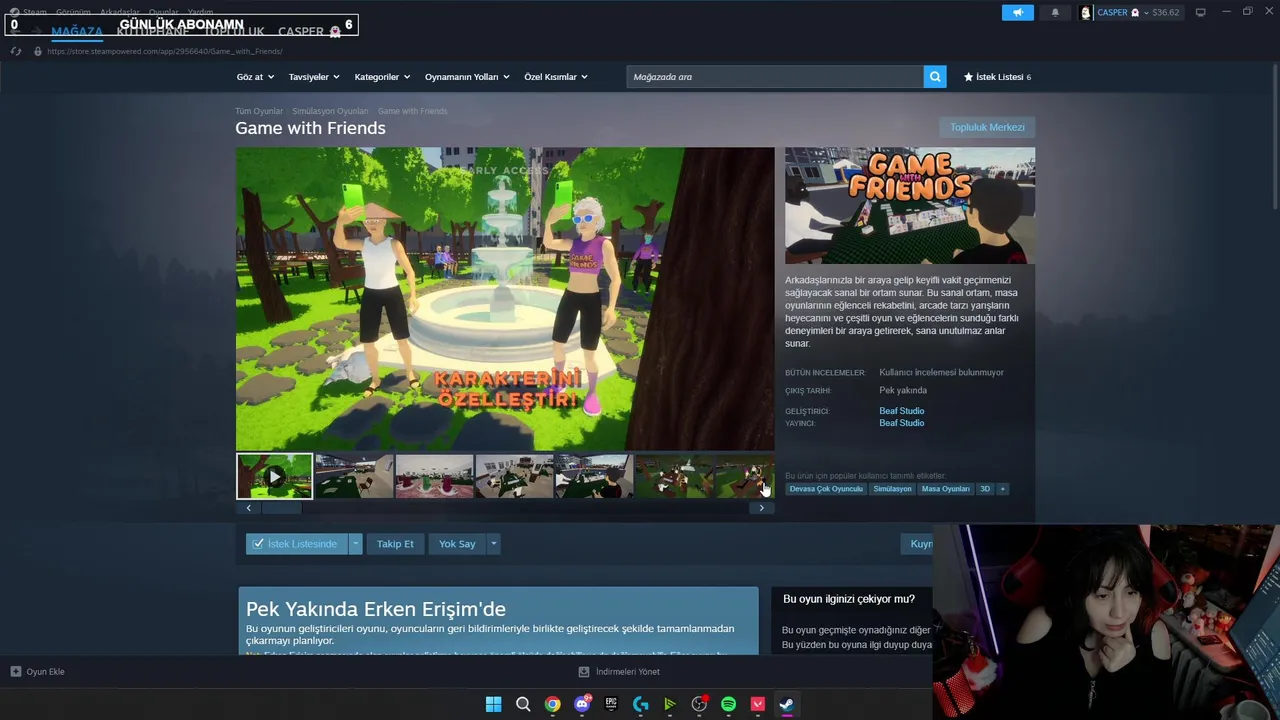Open the Yardım menu
This screenshot has height=720, width=1280.
[x=200, y=12]
